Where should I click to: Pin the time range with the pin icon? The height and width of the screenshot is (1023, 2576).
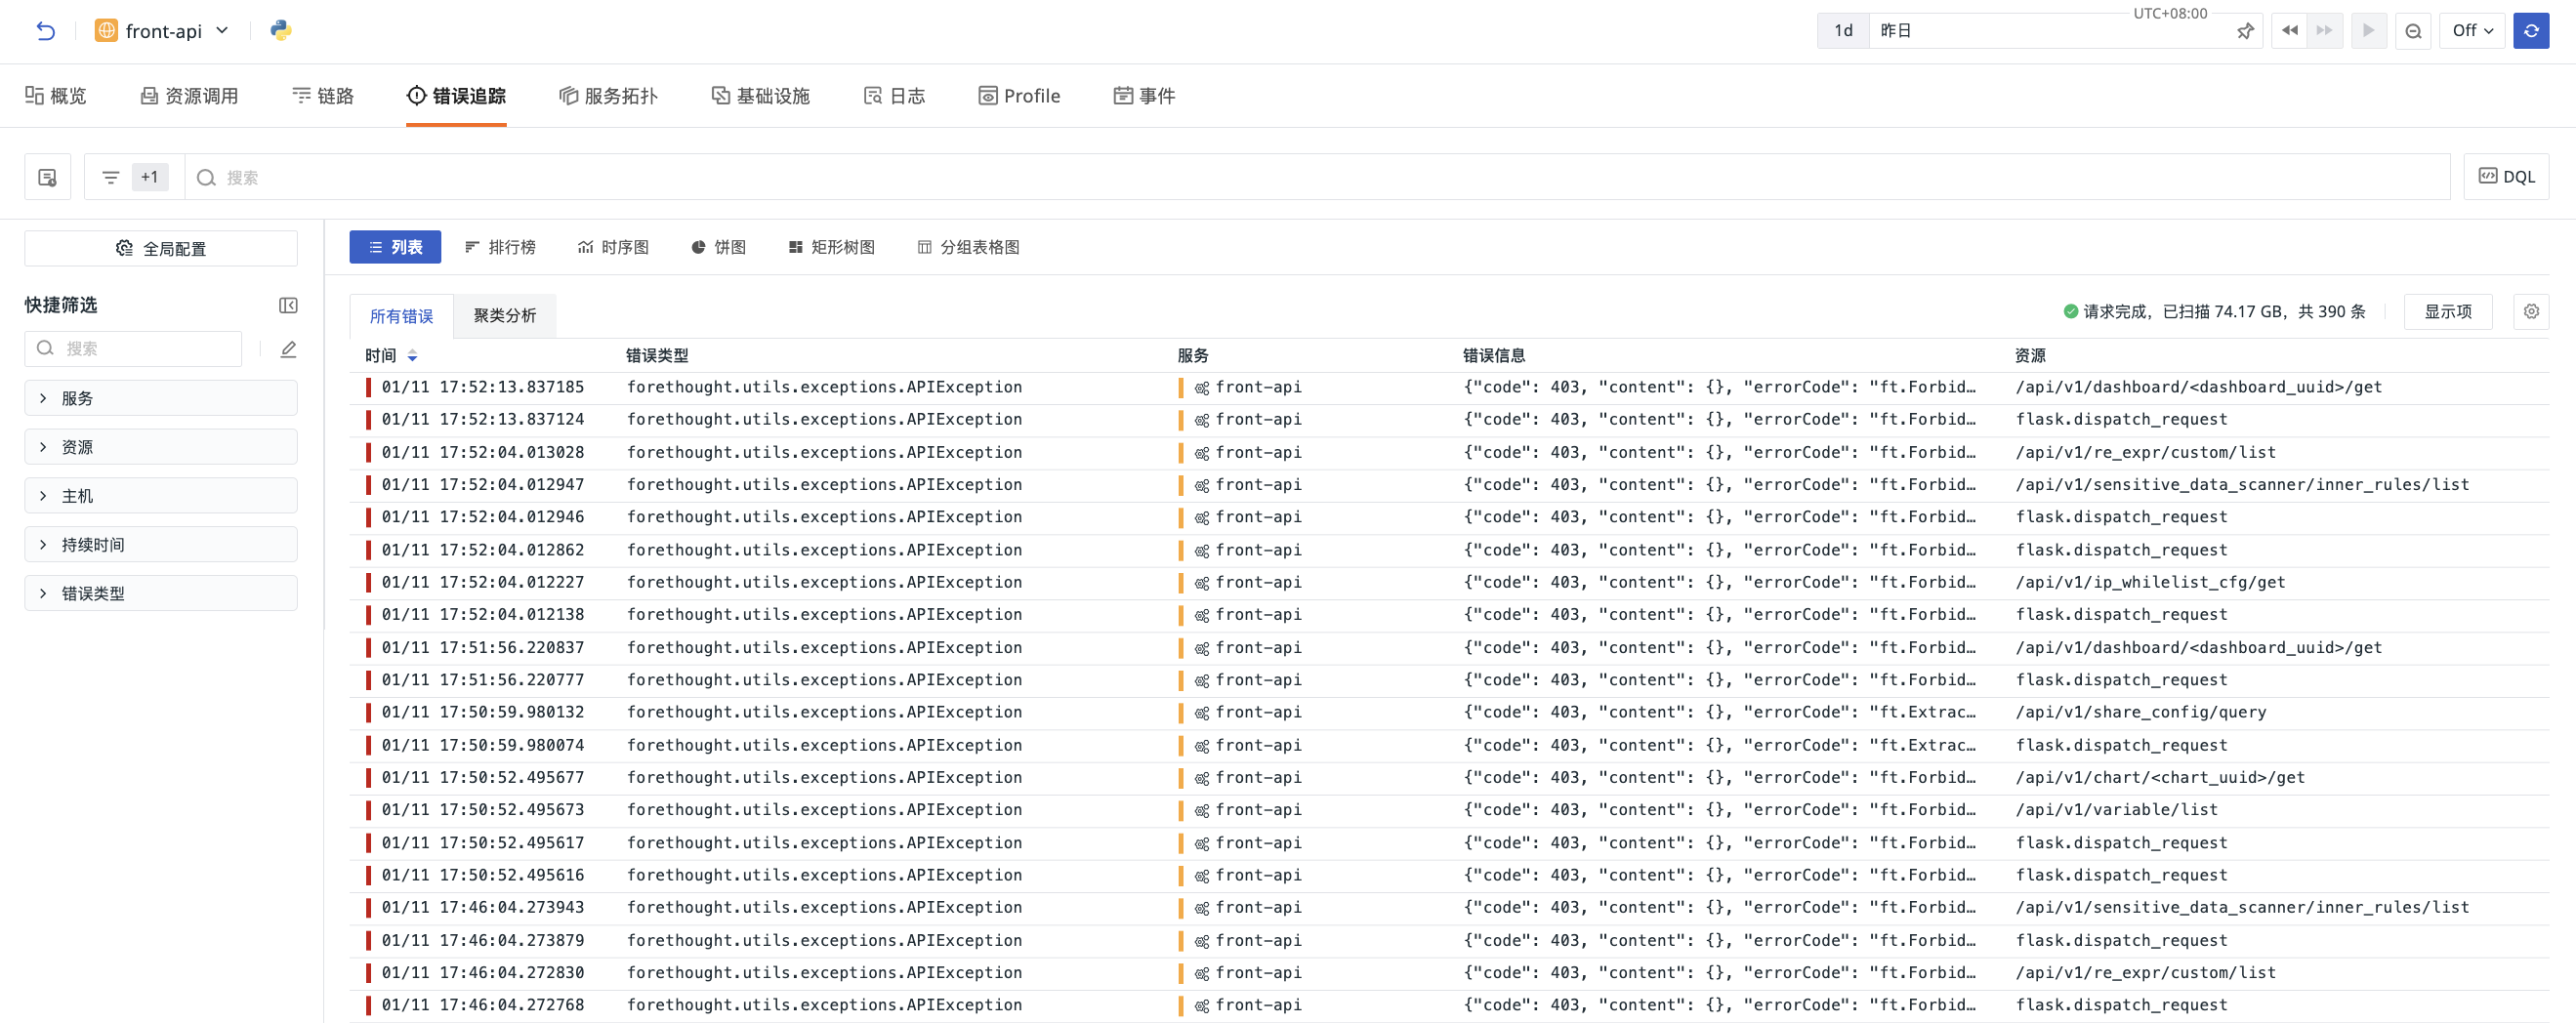2245,31
